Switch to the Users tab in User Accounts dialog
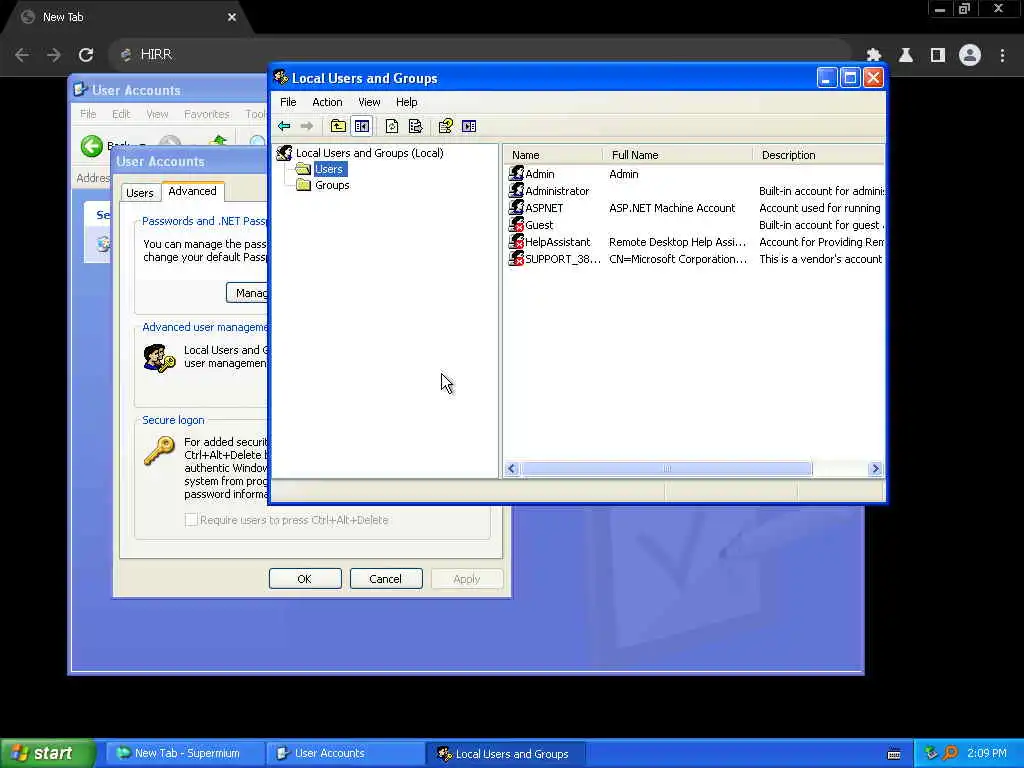The height and width of the screenshot is (768, 1024). [x=140, y=193]
